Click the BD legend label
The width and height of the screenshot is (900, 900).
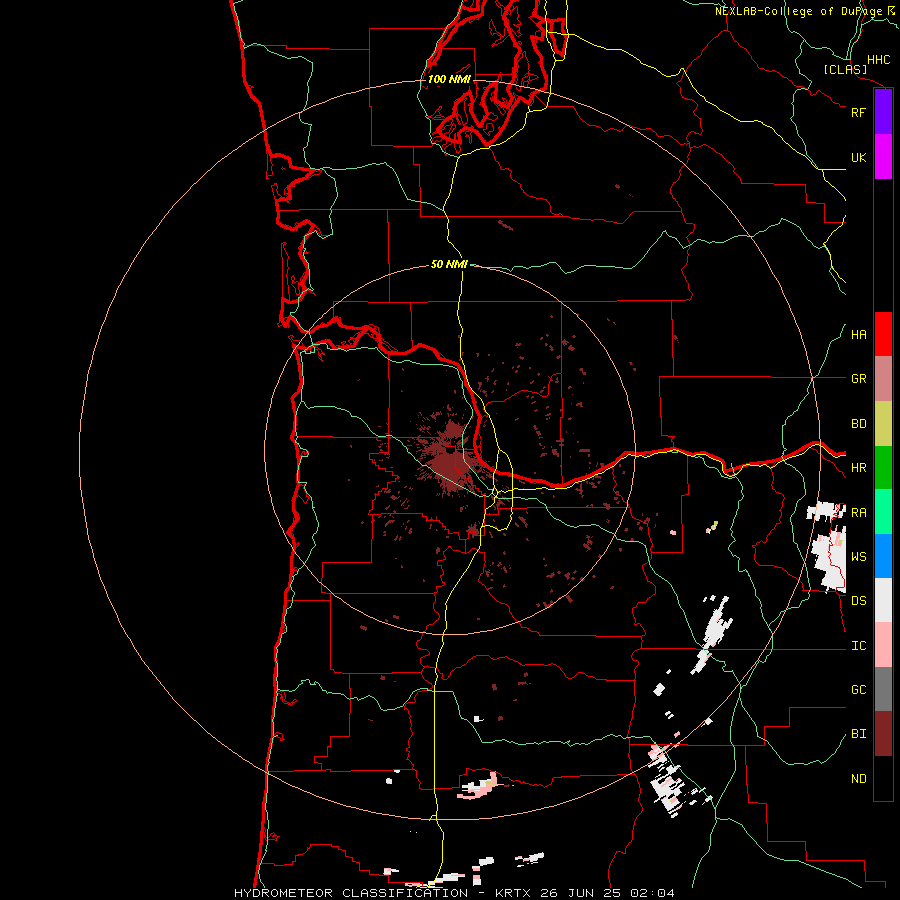click(858, 424)
